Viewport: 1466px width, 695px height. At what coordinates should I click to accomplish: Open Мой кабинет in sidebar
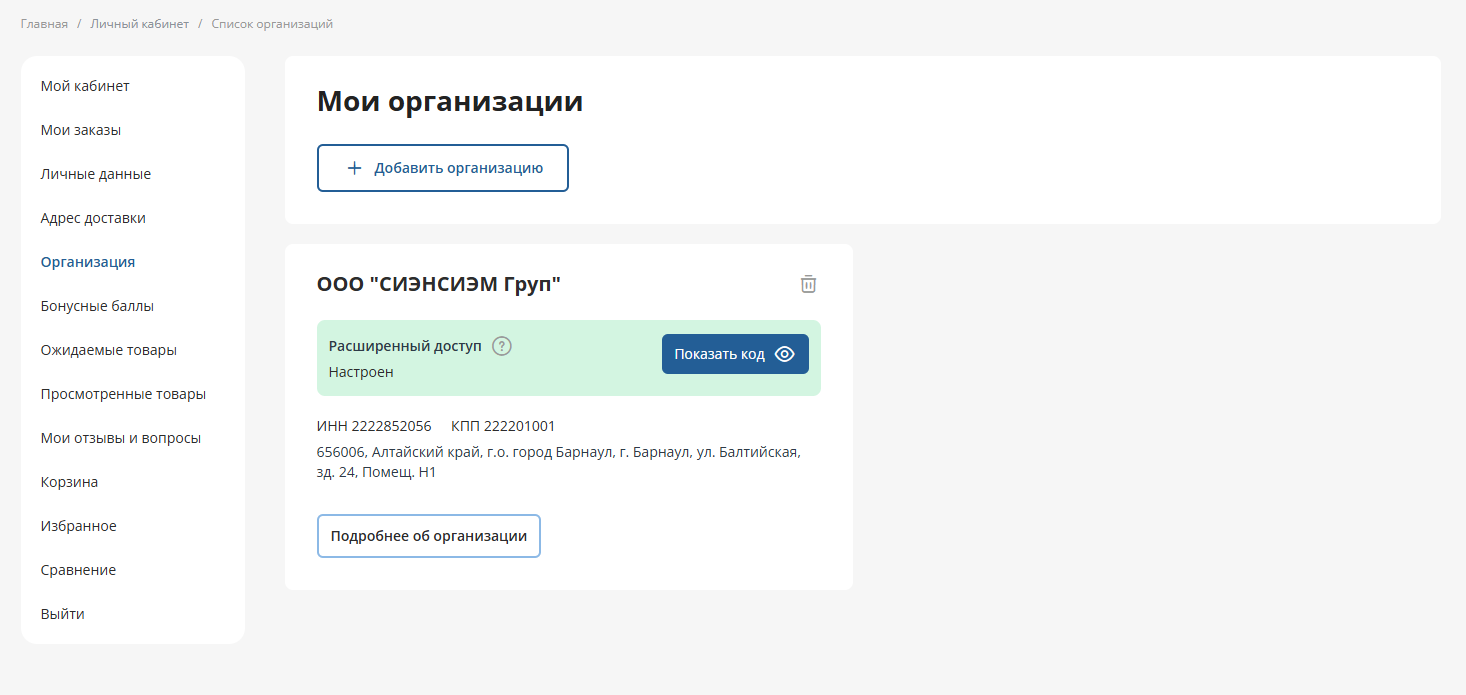coord(85,86)
